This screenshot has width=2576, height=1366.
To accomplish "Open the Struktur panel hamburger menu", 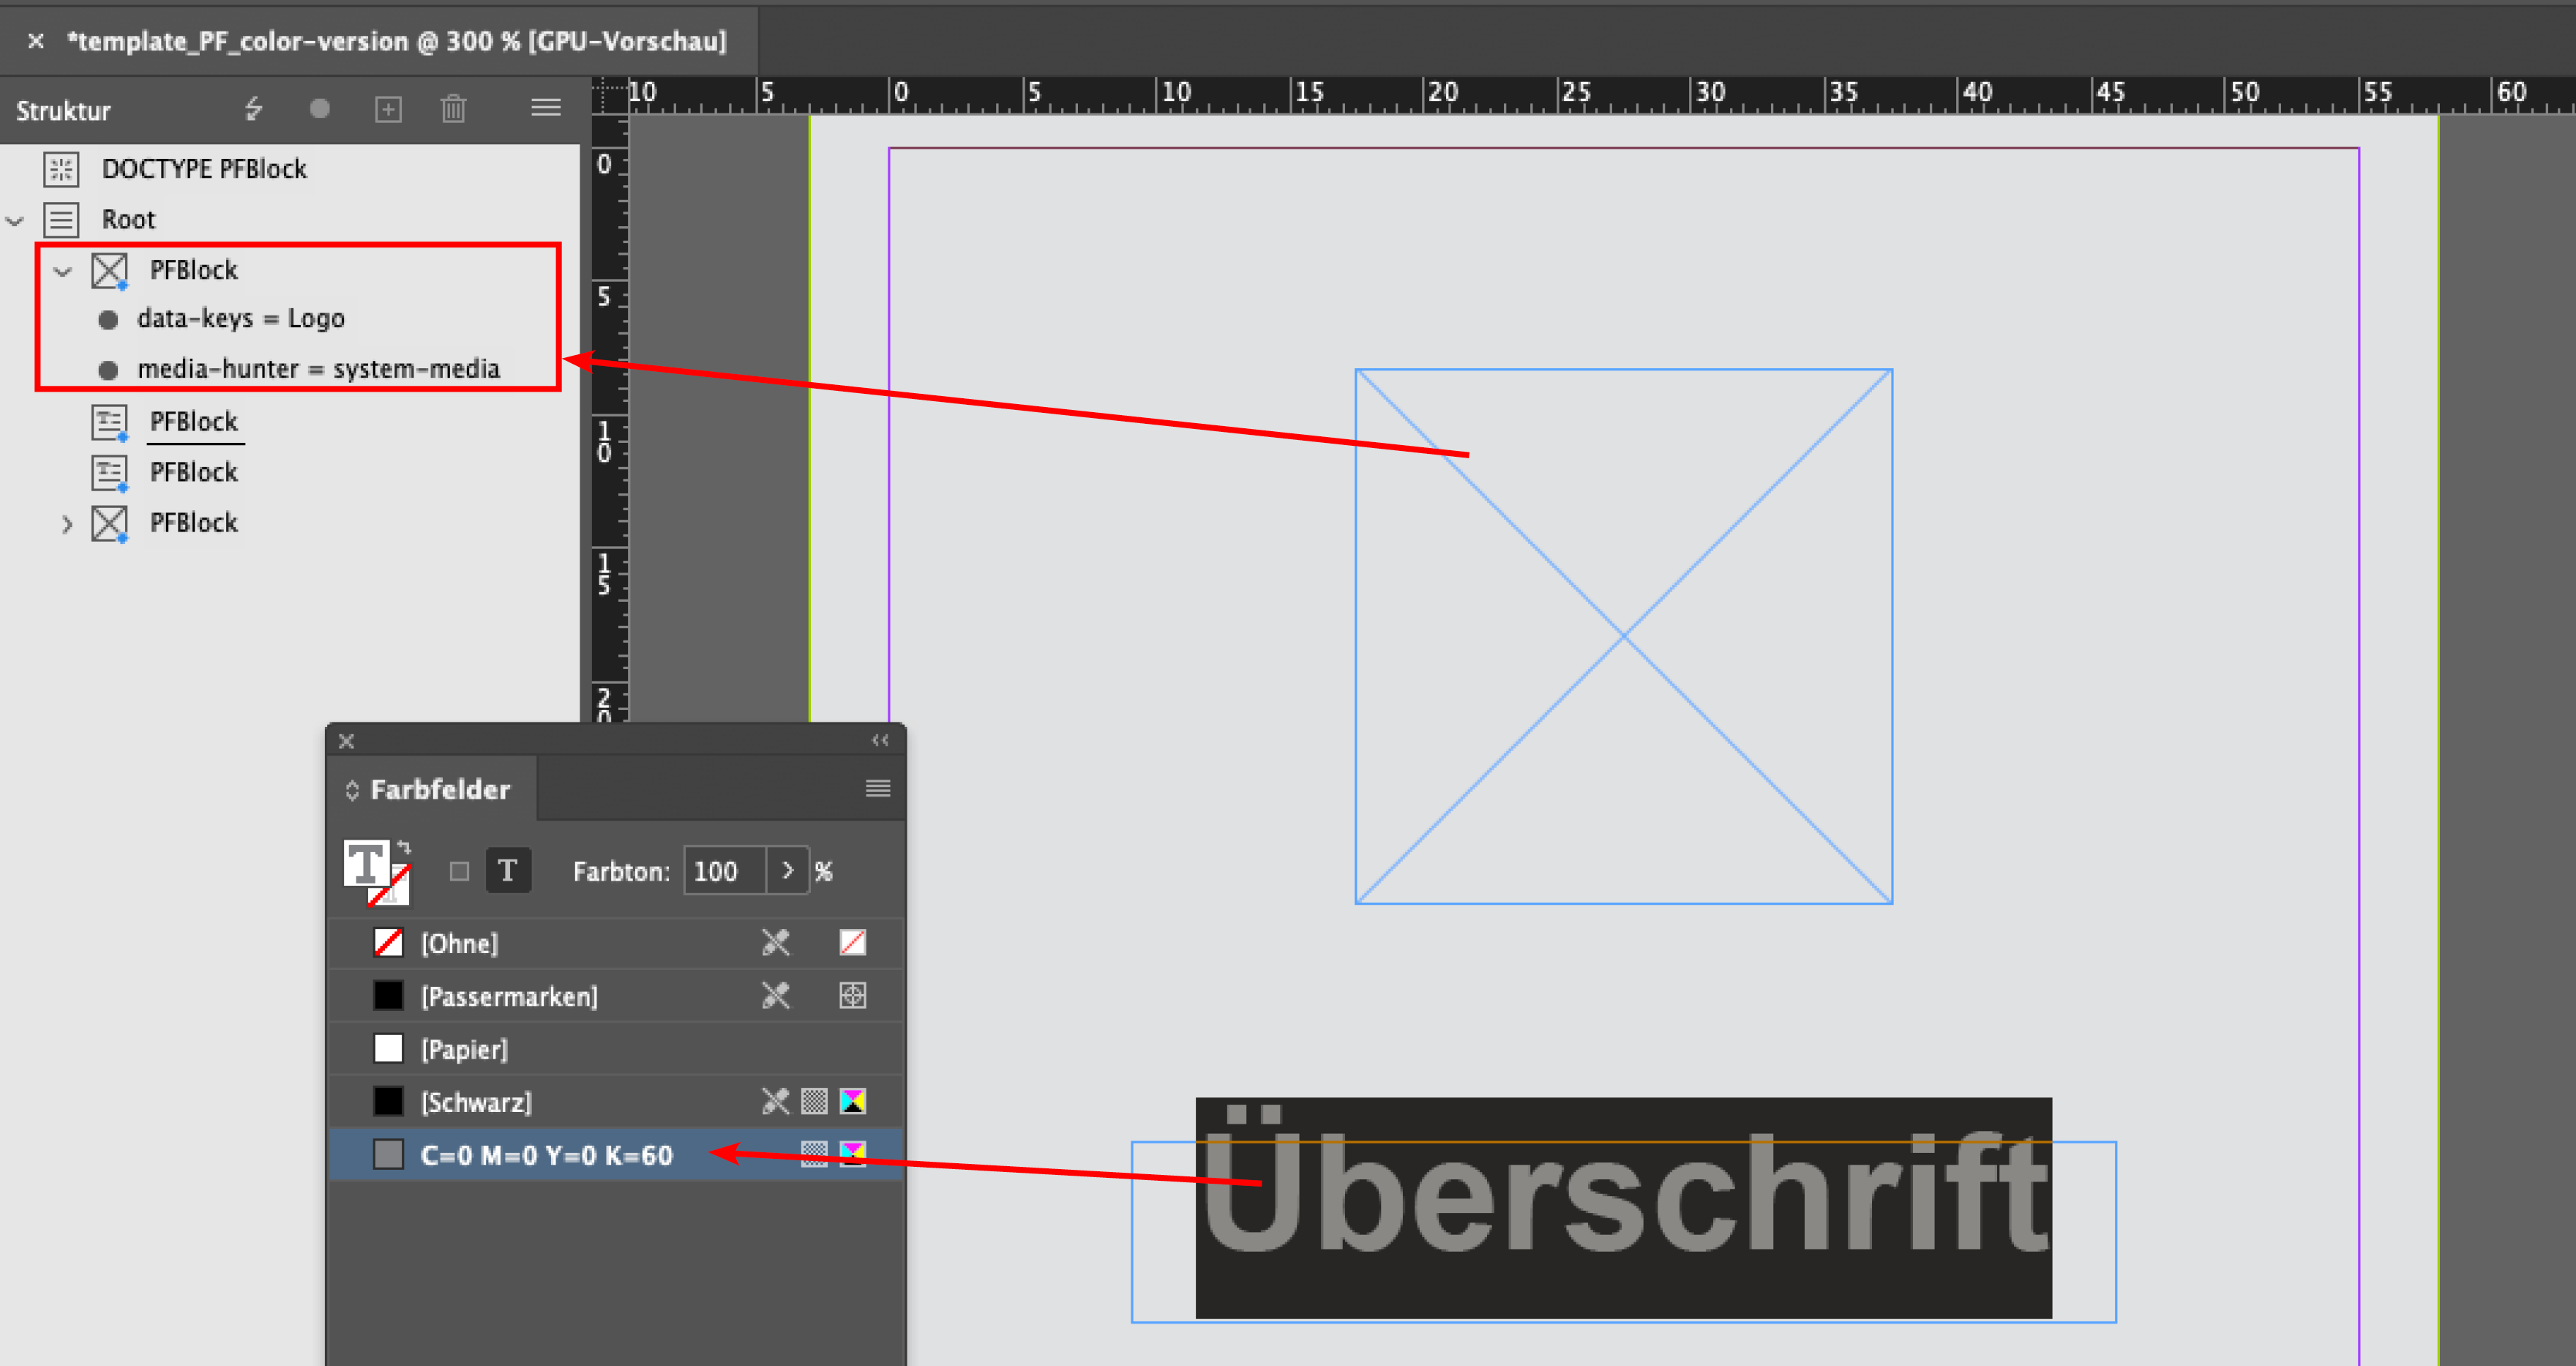I will coord(545,108).
